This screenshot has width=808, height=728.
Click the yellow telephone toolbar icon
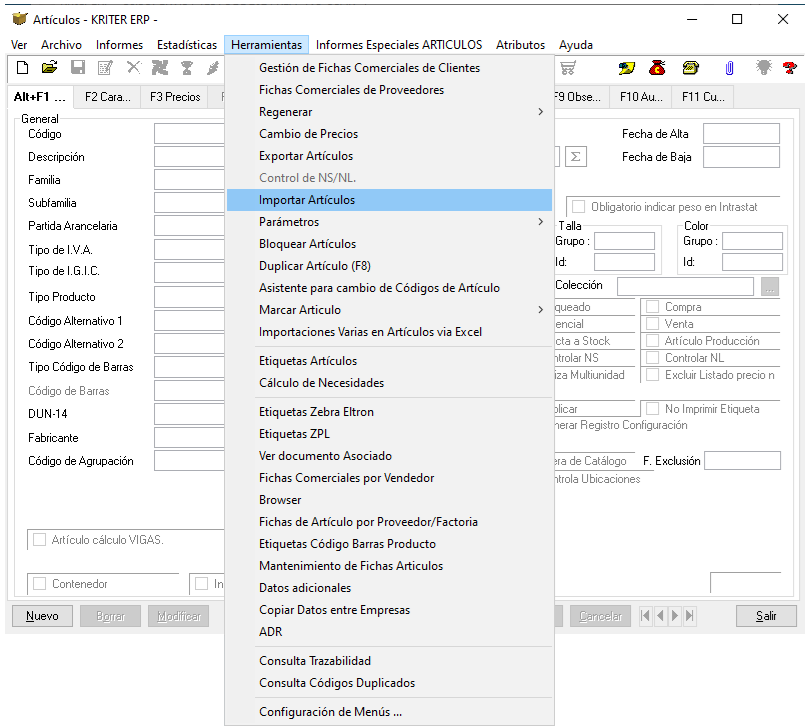point(691,67)
